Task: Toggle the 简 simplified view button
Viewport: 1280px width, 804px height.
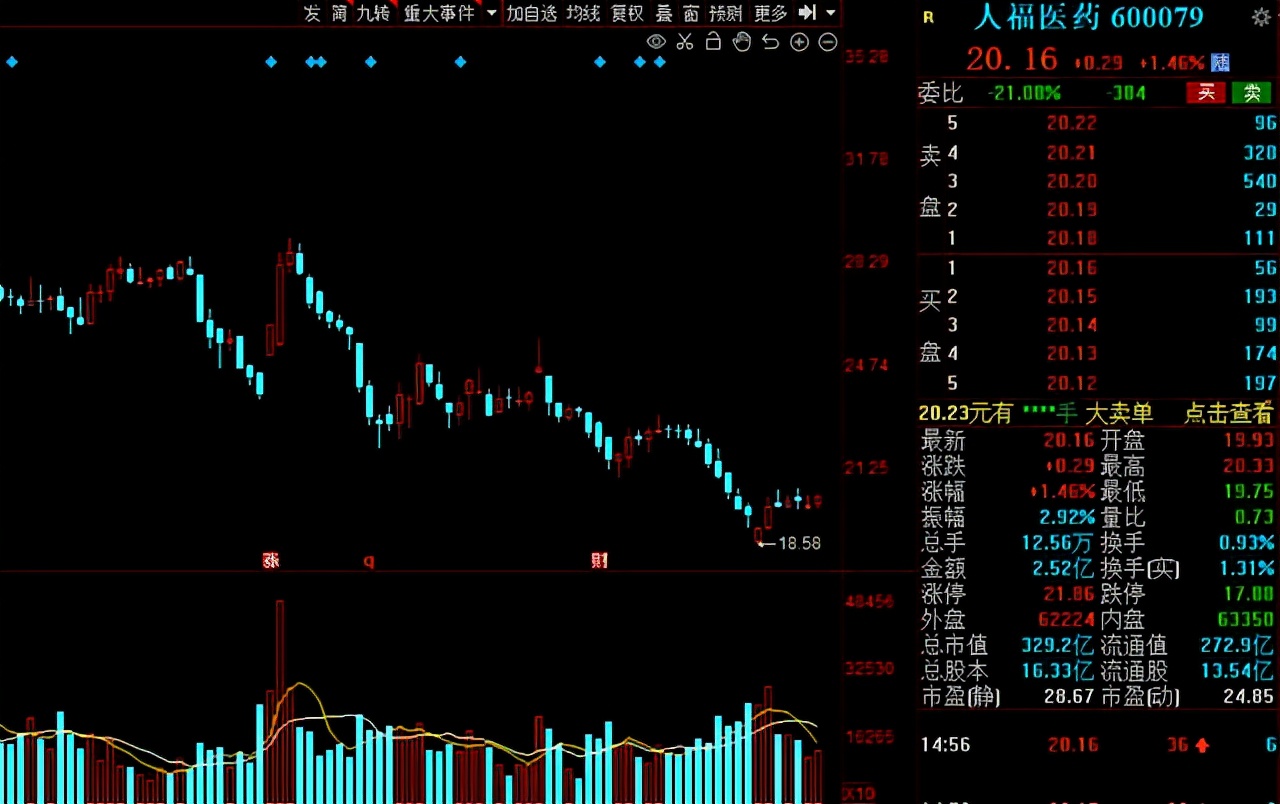Action: click(339, 13)
